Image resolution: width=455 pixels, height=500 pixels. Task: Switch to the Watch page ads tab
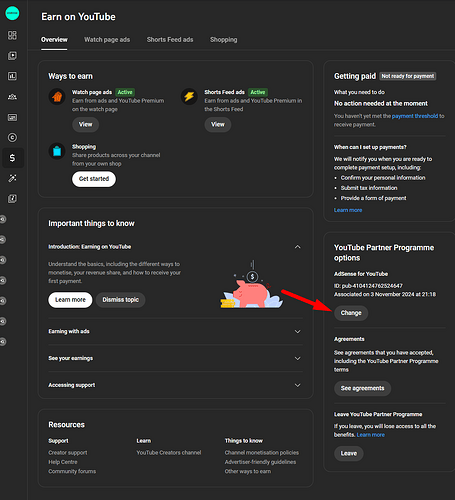107,40
